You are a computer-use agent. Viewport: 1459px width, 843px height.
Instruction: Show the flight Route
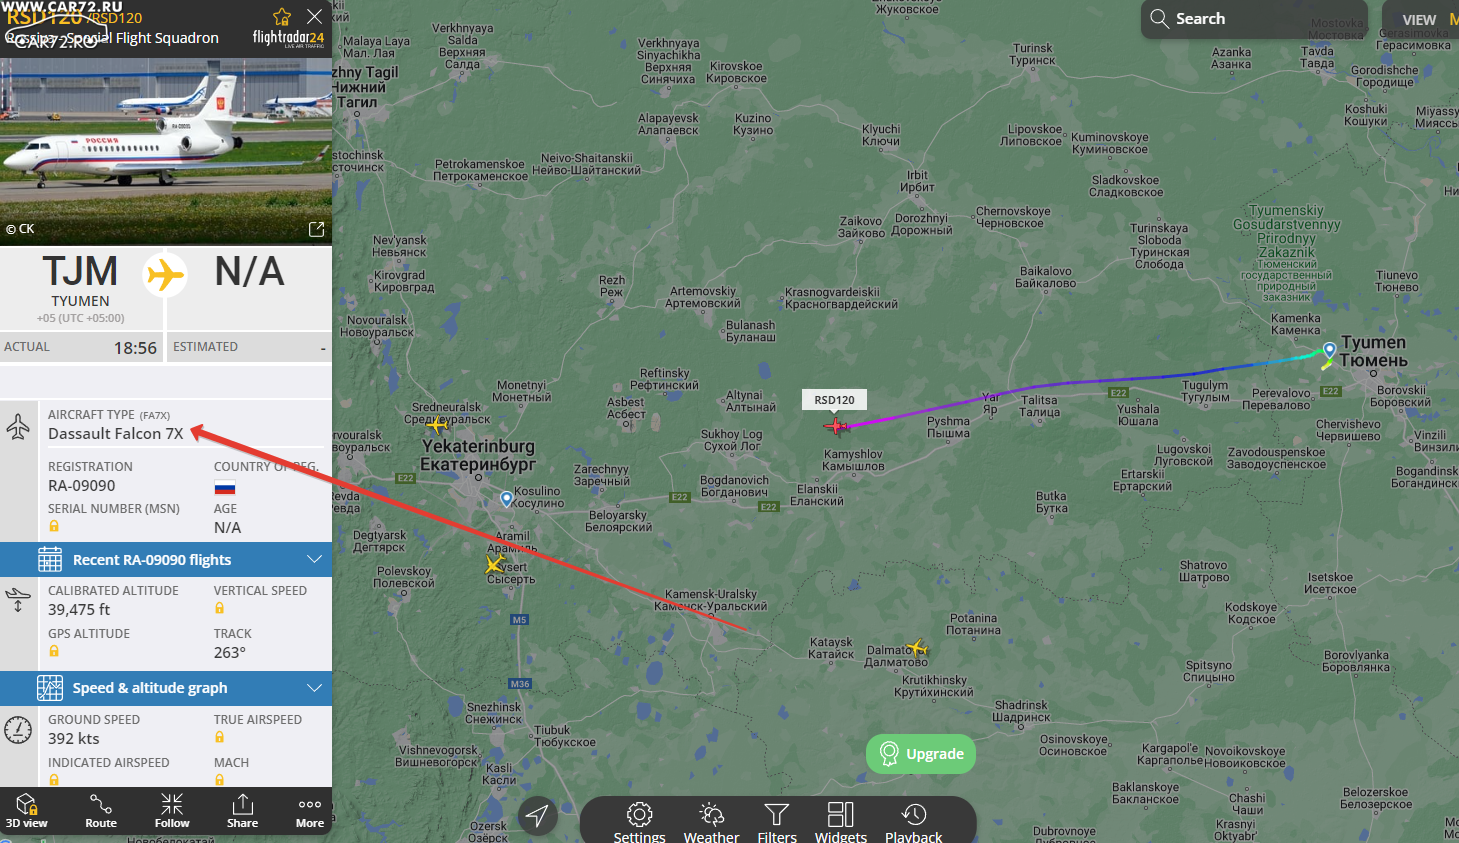(101, 811)
